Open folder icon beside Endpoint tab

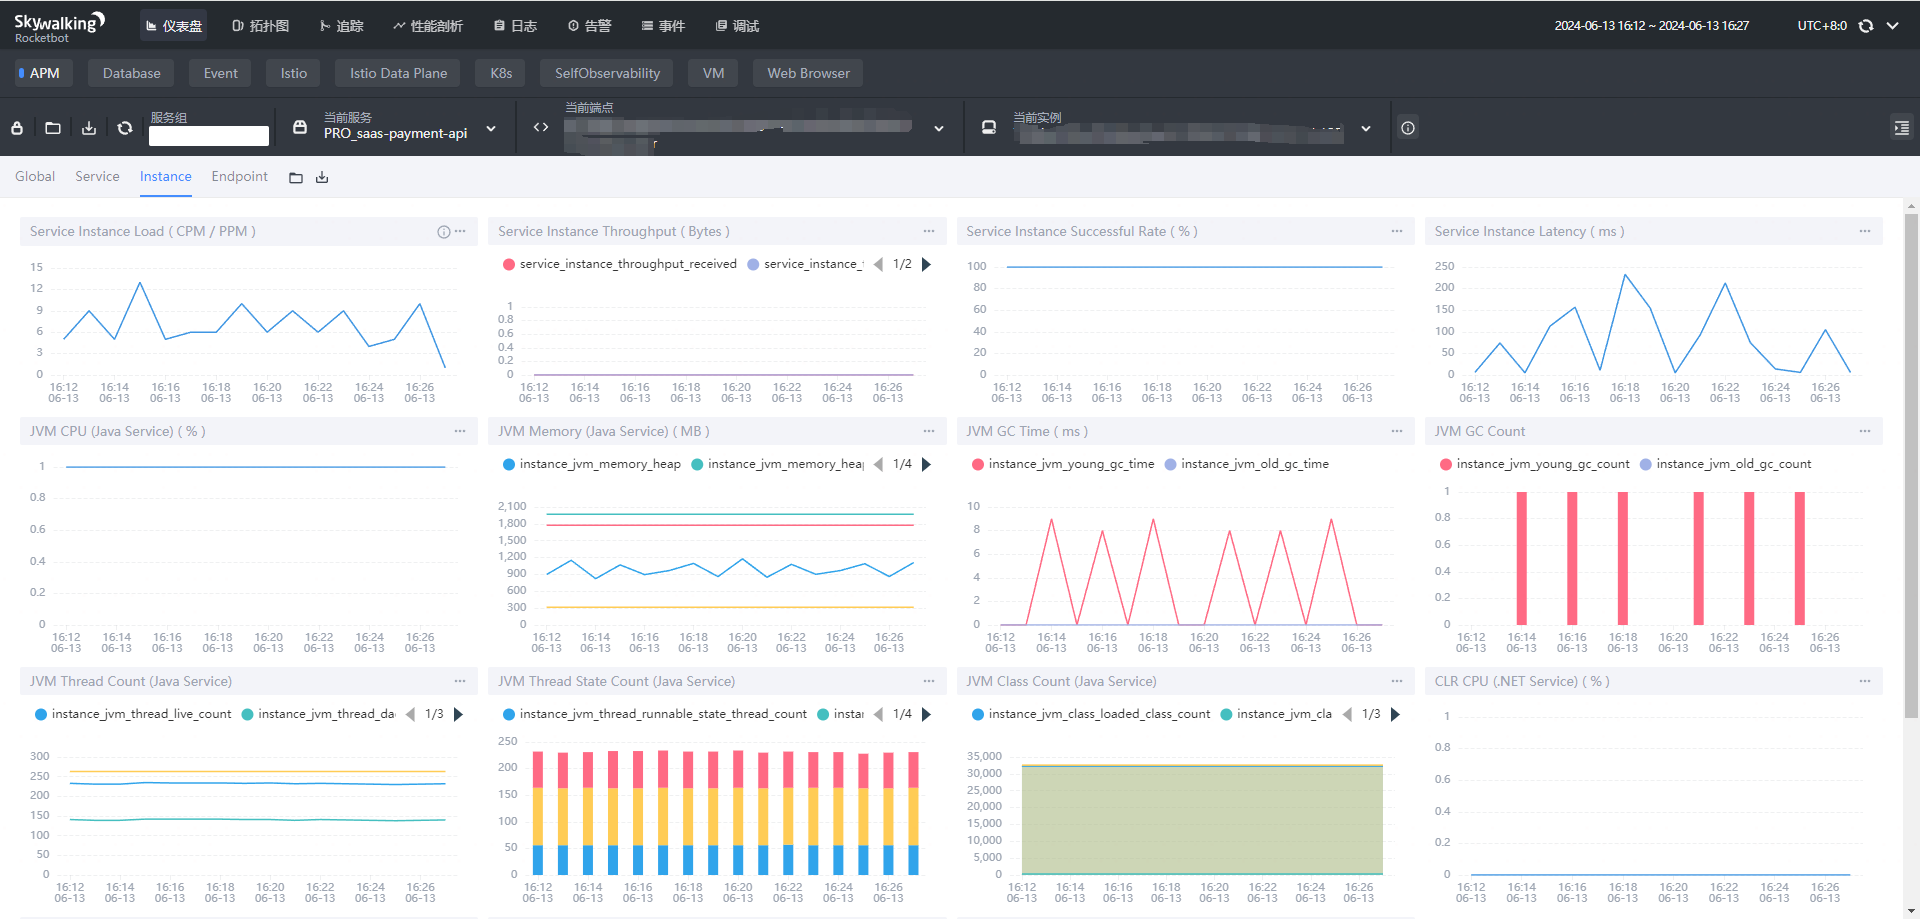coord(296,178)
